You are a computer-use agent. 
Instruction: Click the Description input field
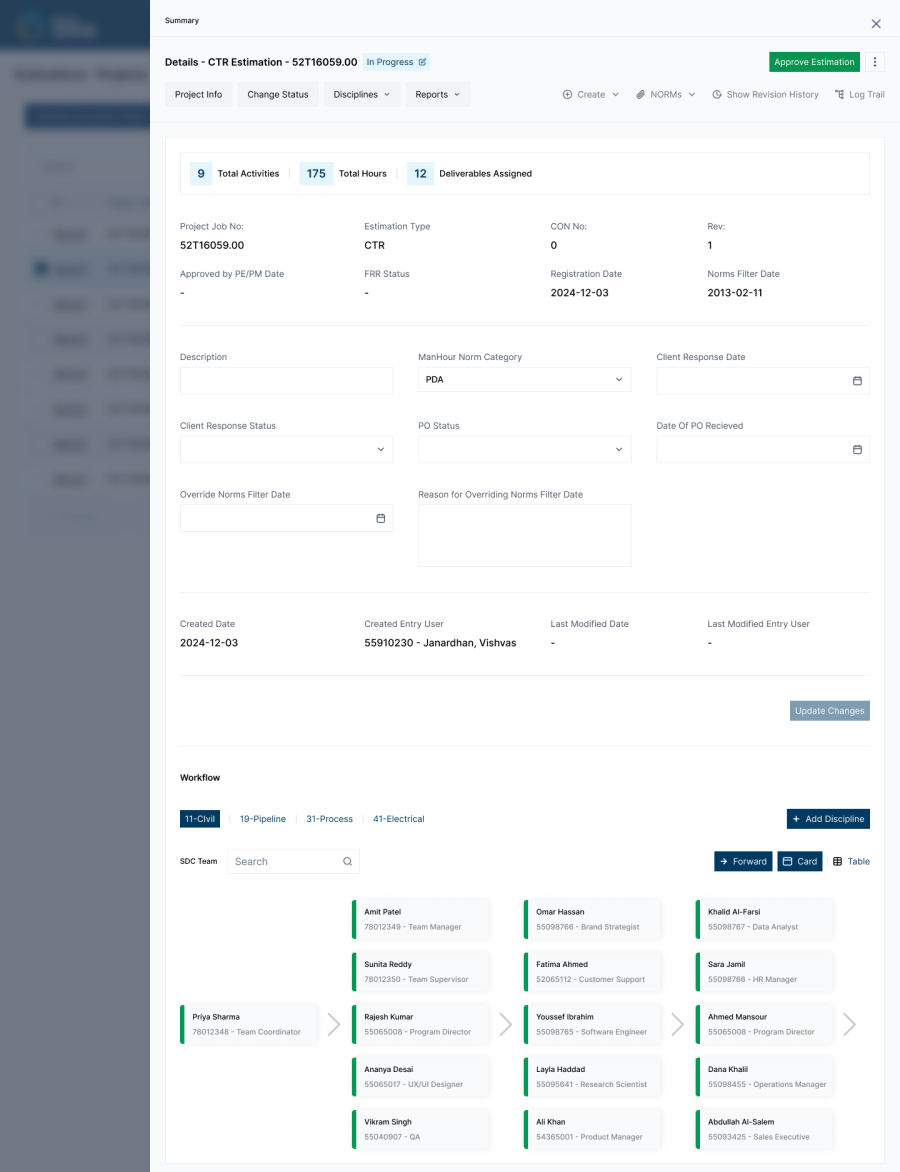point(286,380)
